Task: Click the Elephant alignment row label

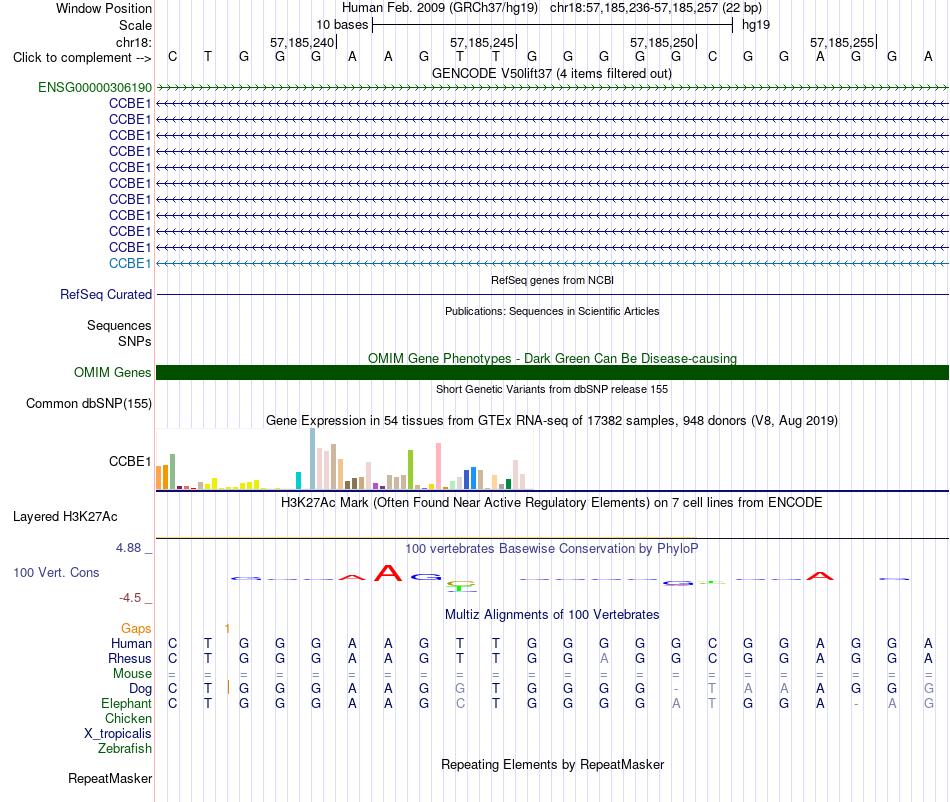Action: (126, 703)
